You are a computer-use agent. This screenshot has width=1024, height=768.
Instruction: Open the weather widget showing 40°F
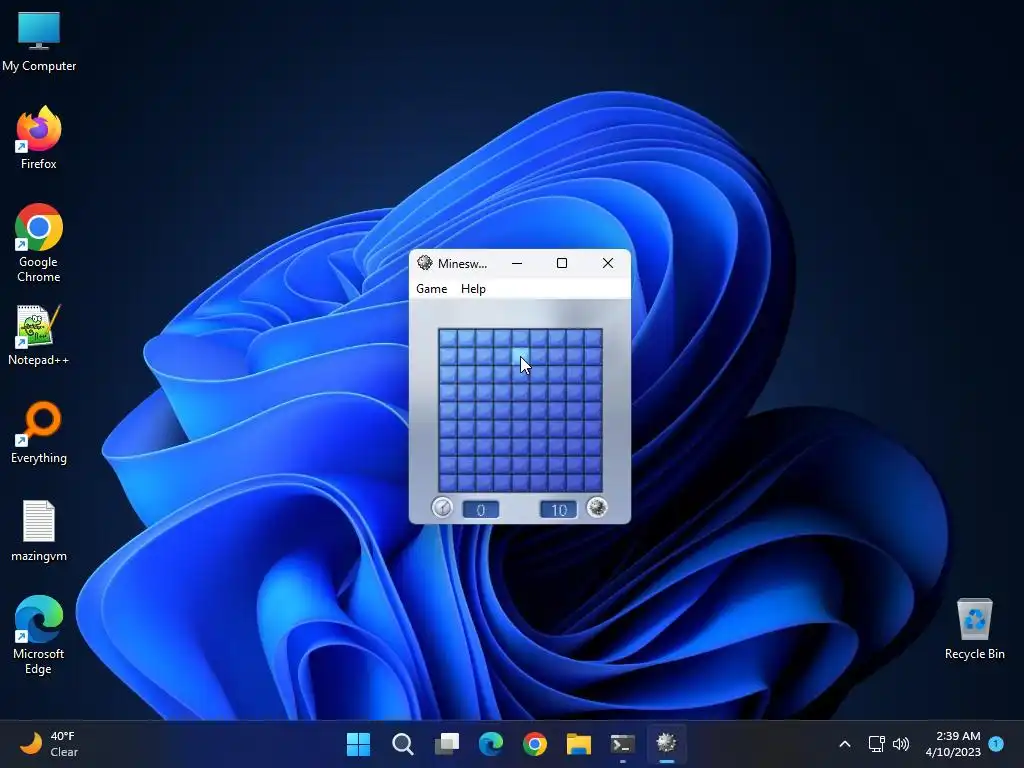pos(48,744)
